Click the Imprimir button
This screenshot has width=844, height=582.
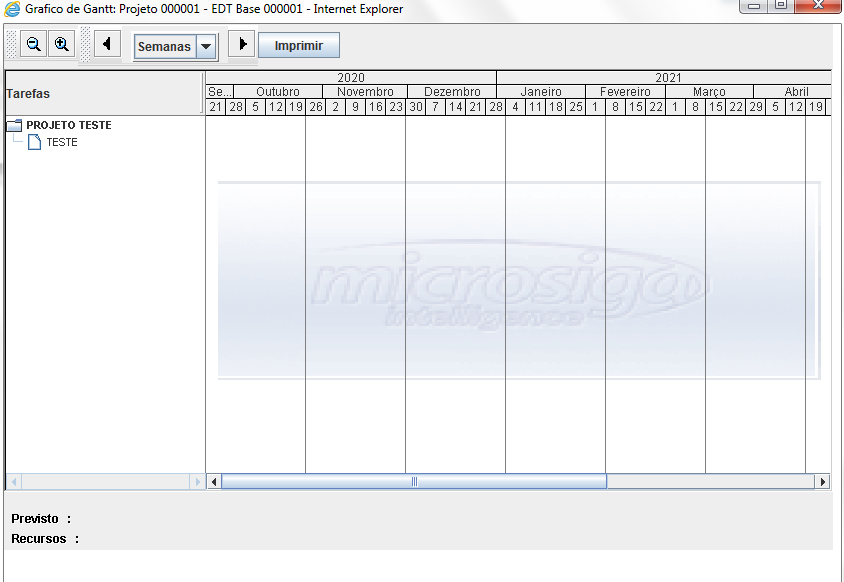(x=299, y=45)
